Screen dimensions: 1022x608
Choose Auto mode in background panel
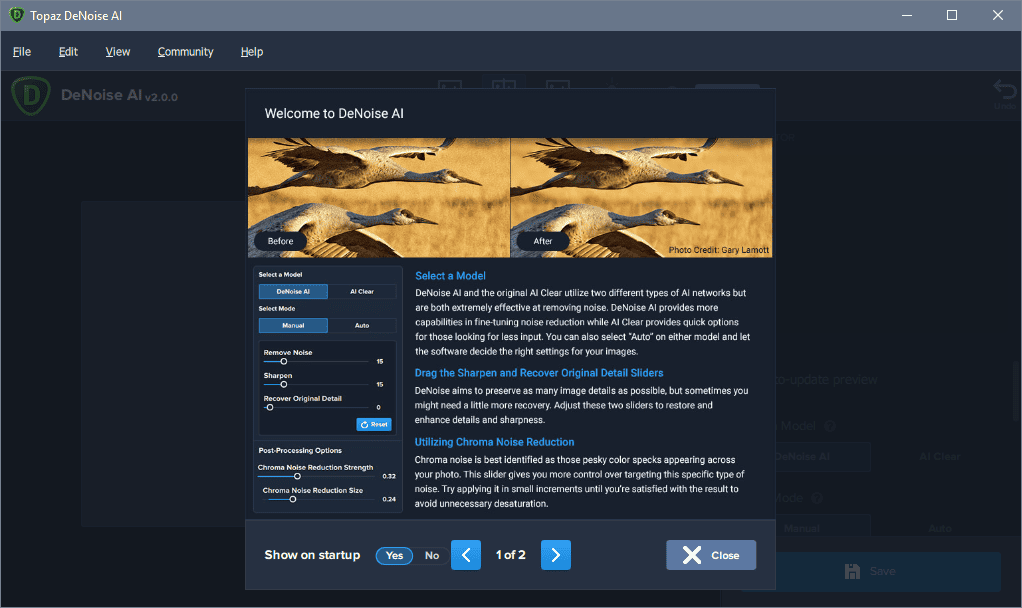939,528
